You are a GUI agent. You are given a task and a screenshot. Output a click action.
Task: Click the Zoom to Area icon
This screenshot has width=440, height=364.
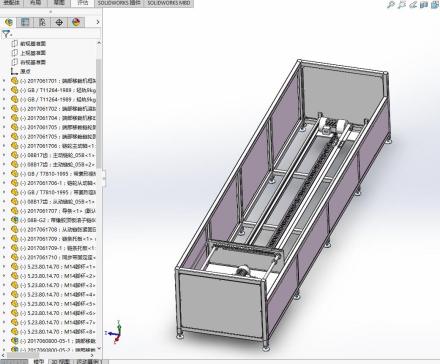point(402,5)
